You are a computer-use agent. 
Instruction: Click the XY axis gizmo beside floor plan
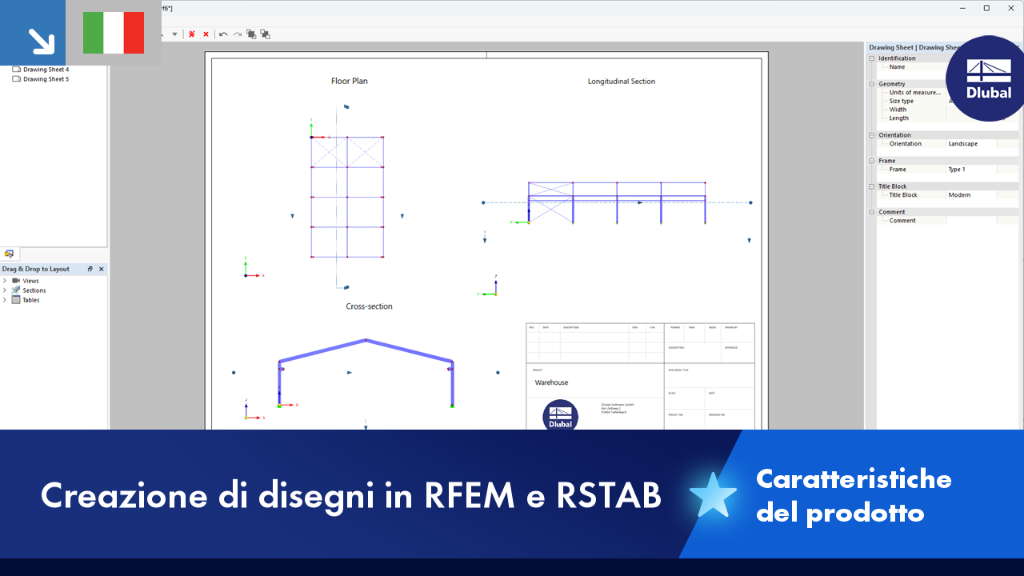pos(253,268)
